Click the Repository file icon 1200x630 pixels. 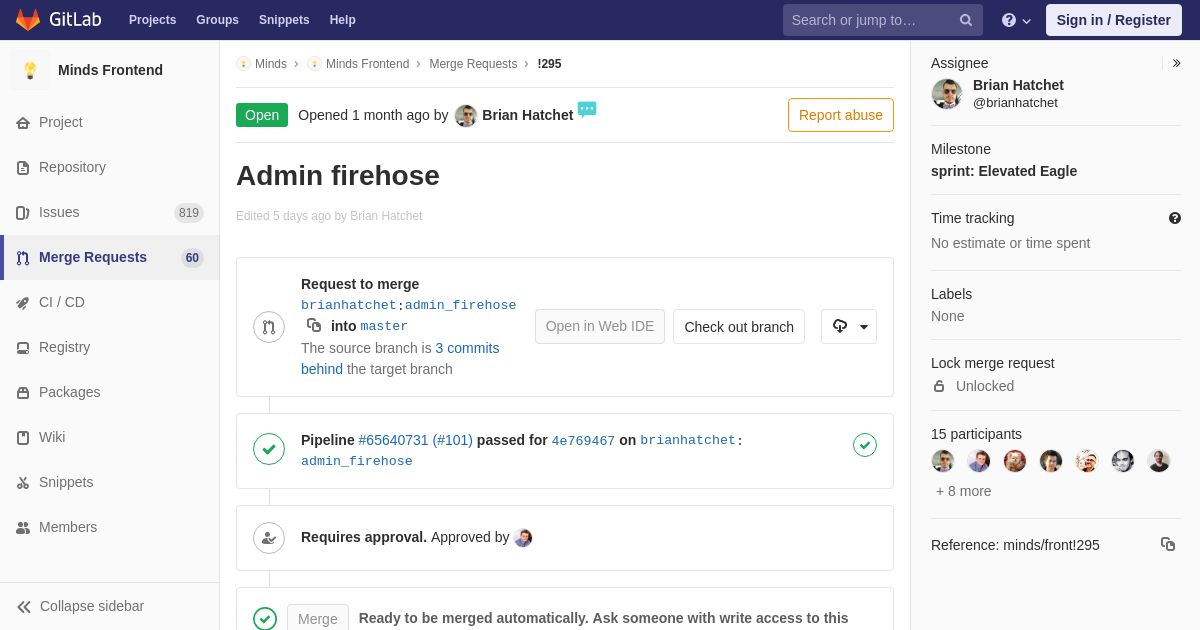tap(23, 168)
